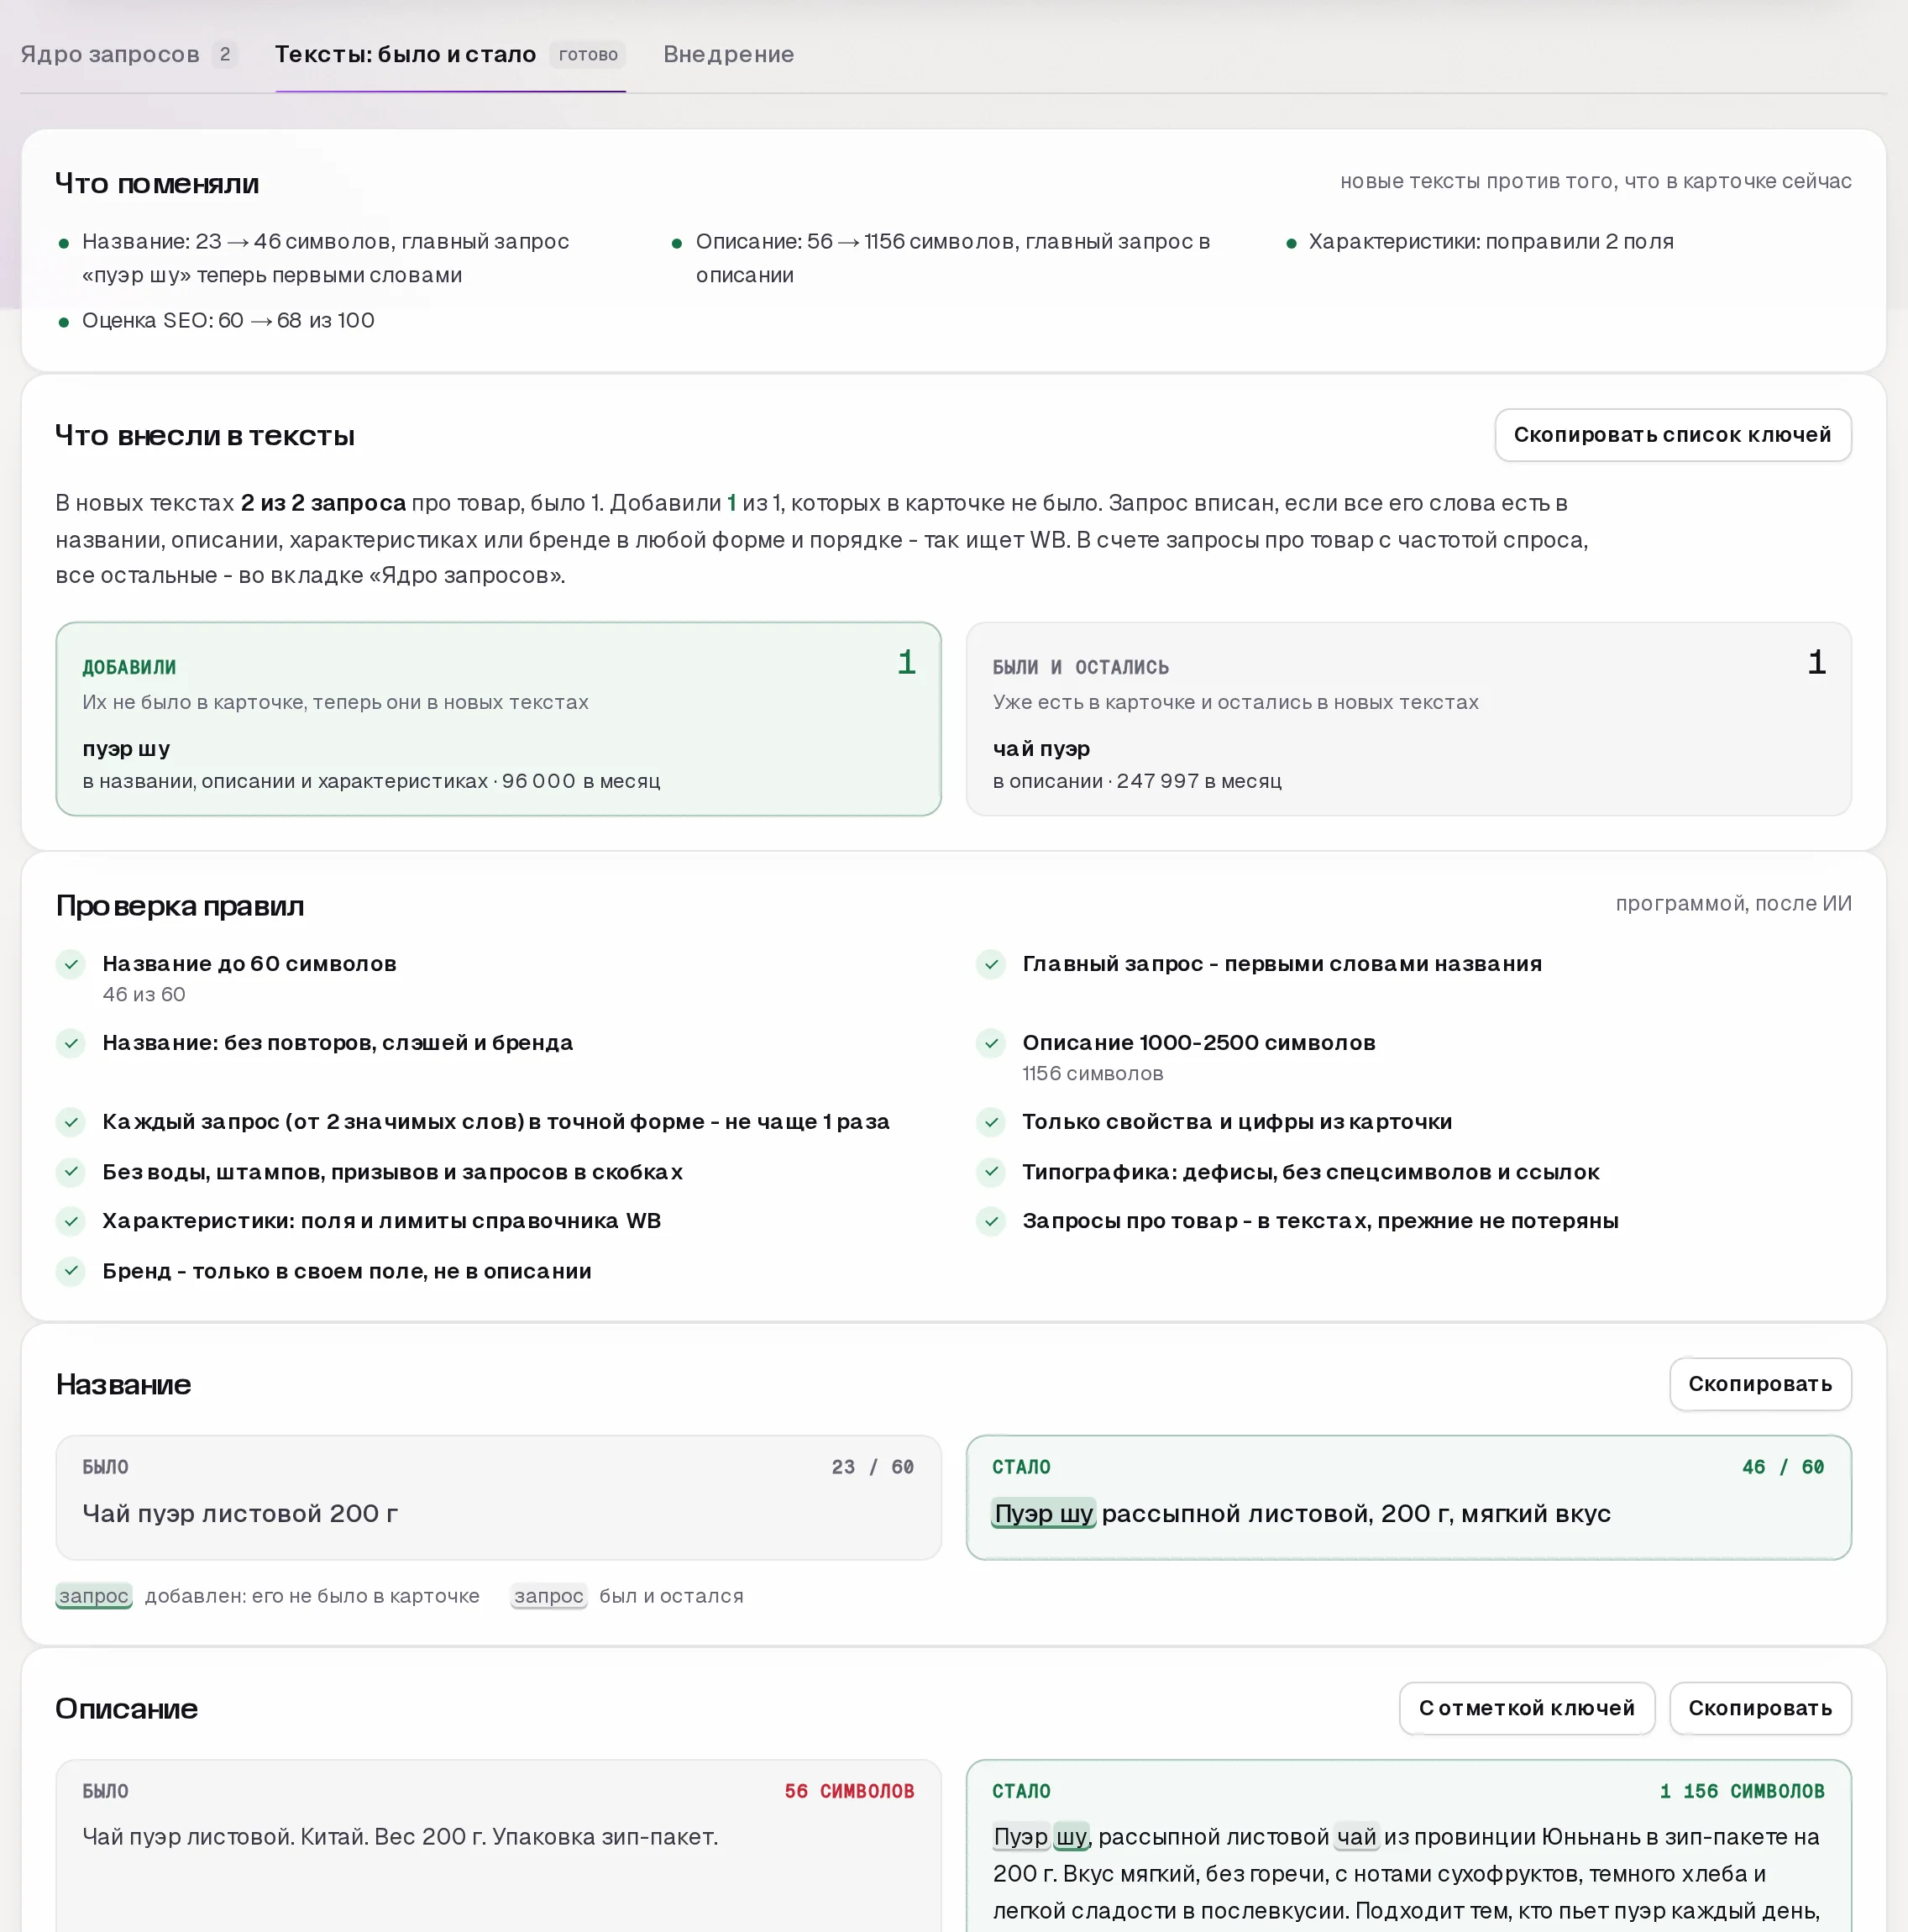Click check icon for «Без воды, штампов, призывов»

pos(71,1171)
